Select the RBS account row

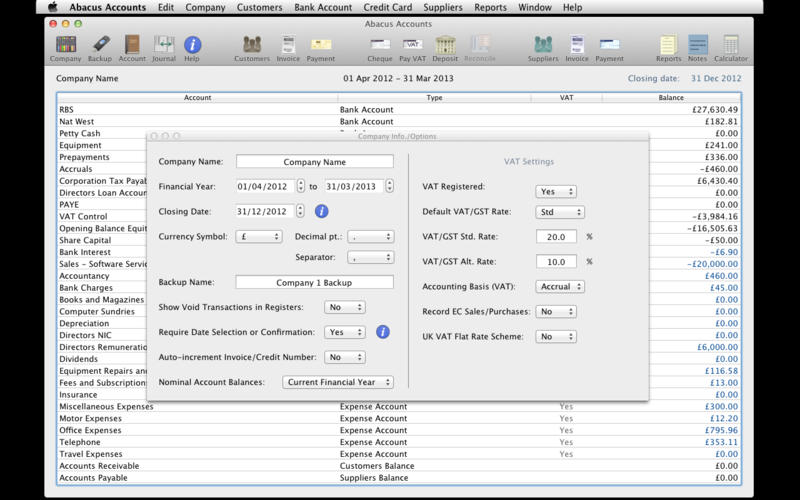coord(200,109)
